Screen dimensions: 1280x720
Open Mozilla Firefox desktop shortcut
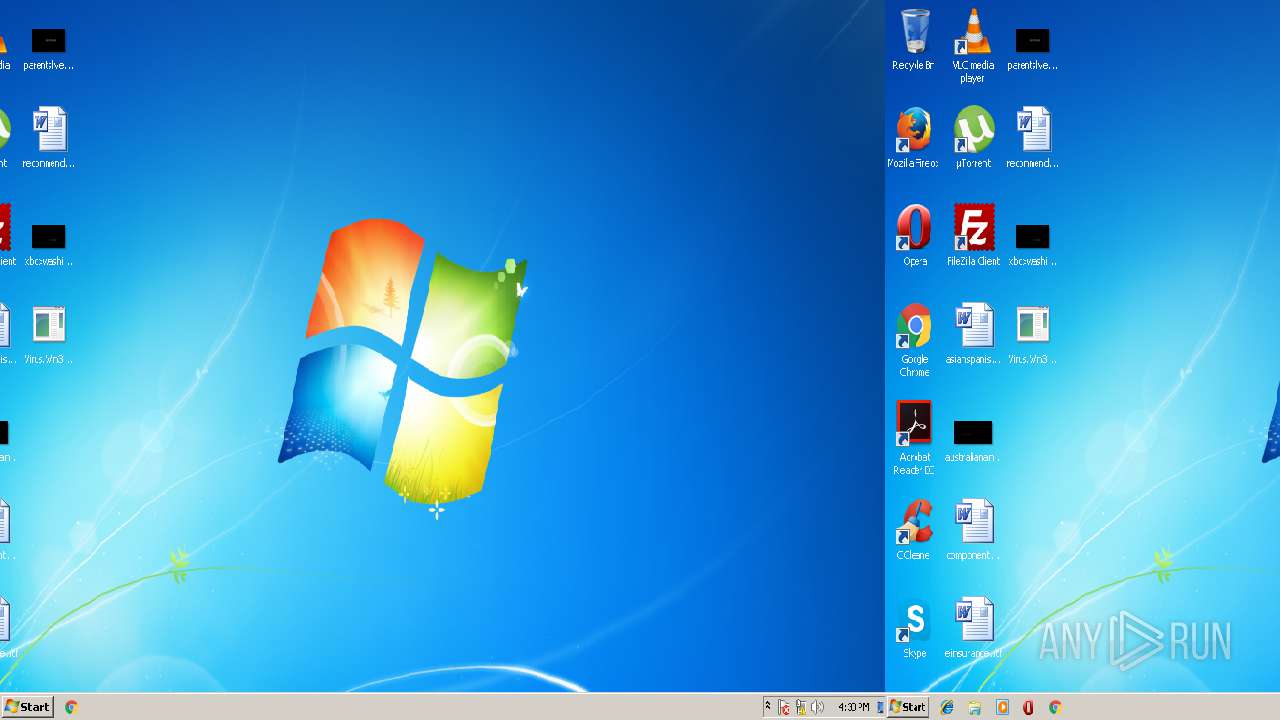coord(914,138)
